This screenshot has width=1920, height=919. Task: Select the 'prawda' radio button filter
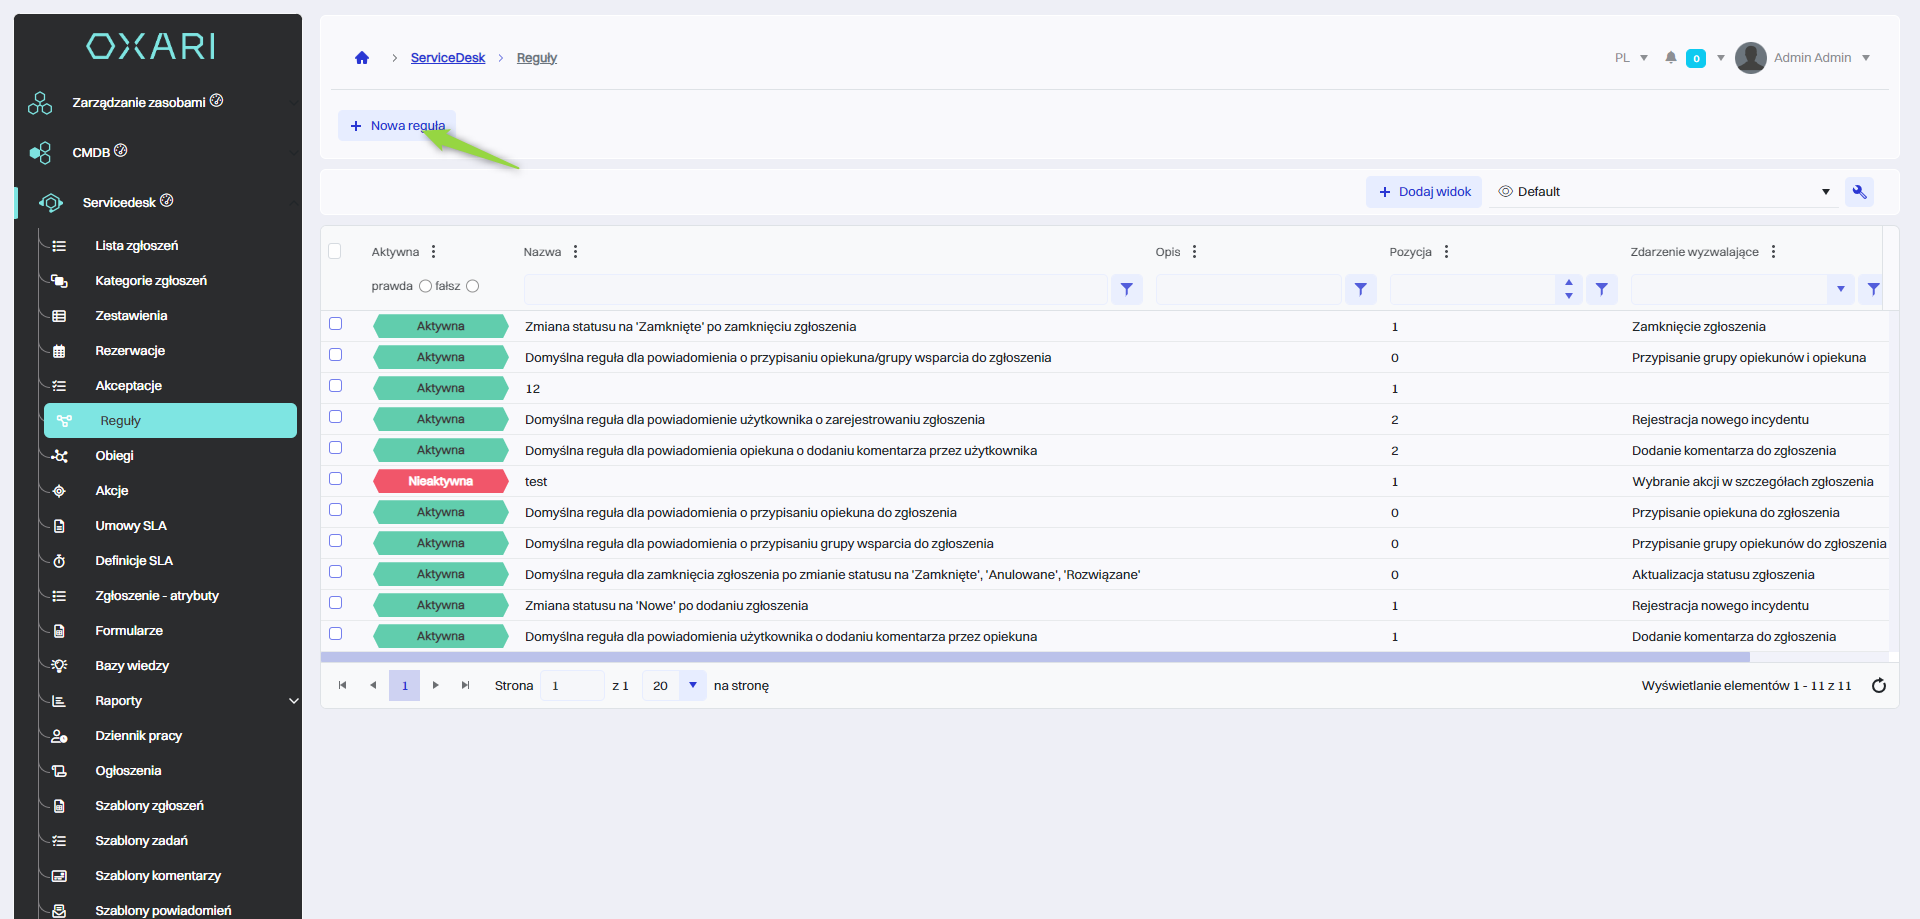click(425, 286)
